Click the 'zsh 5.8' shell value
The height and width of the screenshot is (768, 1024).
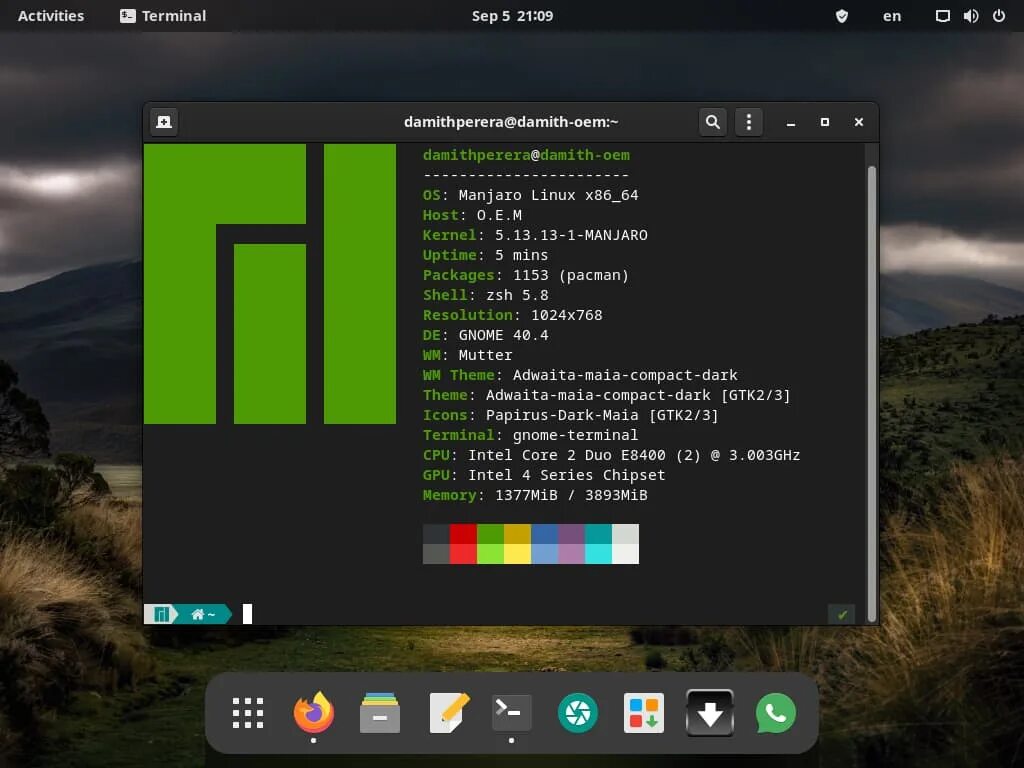517,295
